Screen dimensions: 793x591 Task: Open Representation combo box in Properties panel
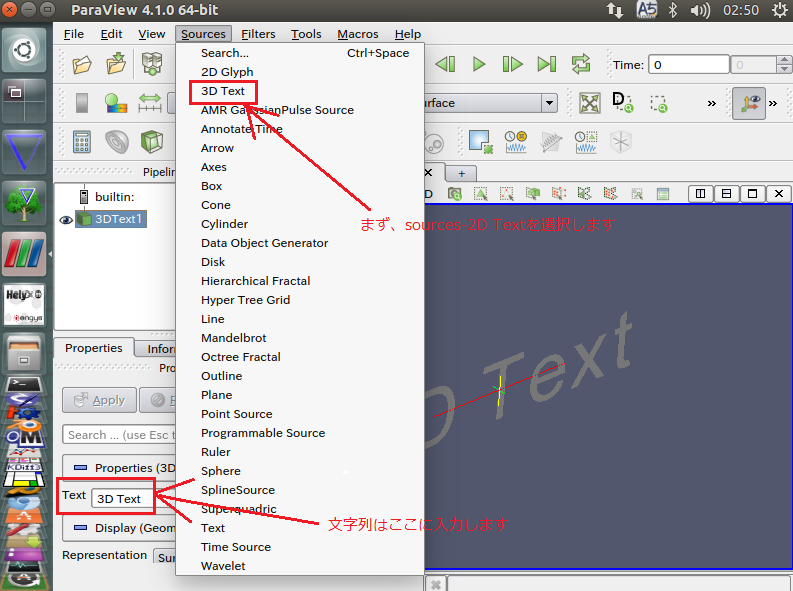[x=164, y=557]
